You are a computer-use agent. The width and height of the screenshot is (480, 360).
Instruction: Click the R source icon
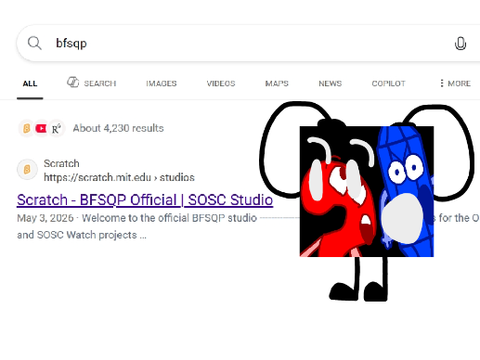pos(56,128)
